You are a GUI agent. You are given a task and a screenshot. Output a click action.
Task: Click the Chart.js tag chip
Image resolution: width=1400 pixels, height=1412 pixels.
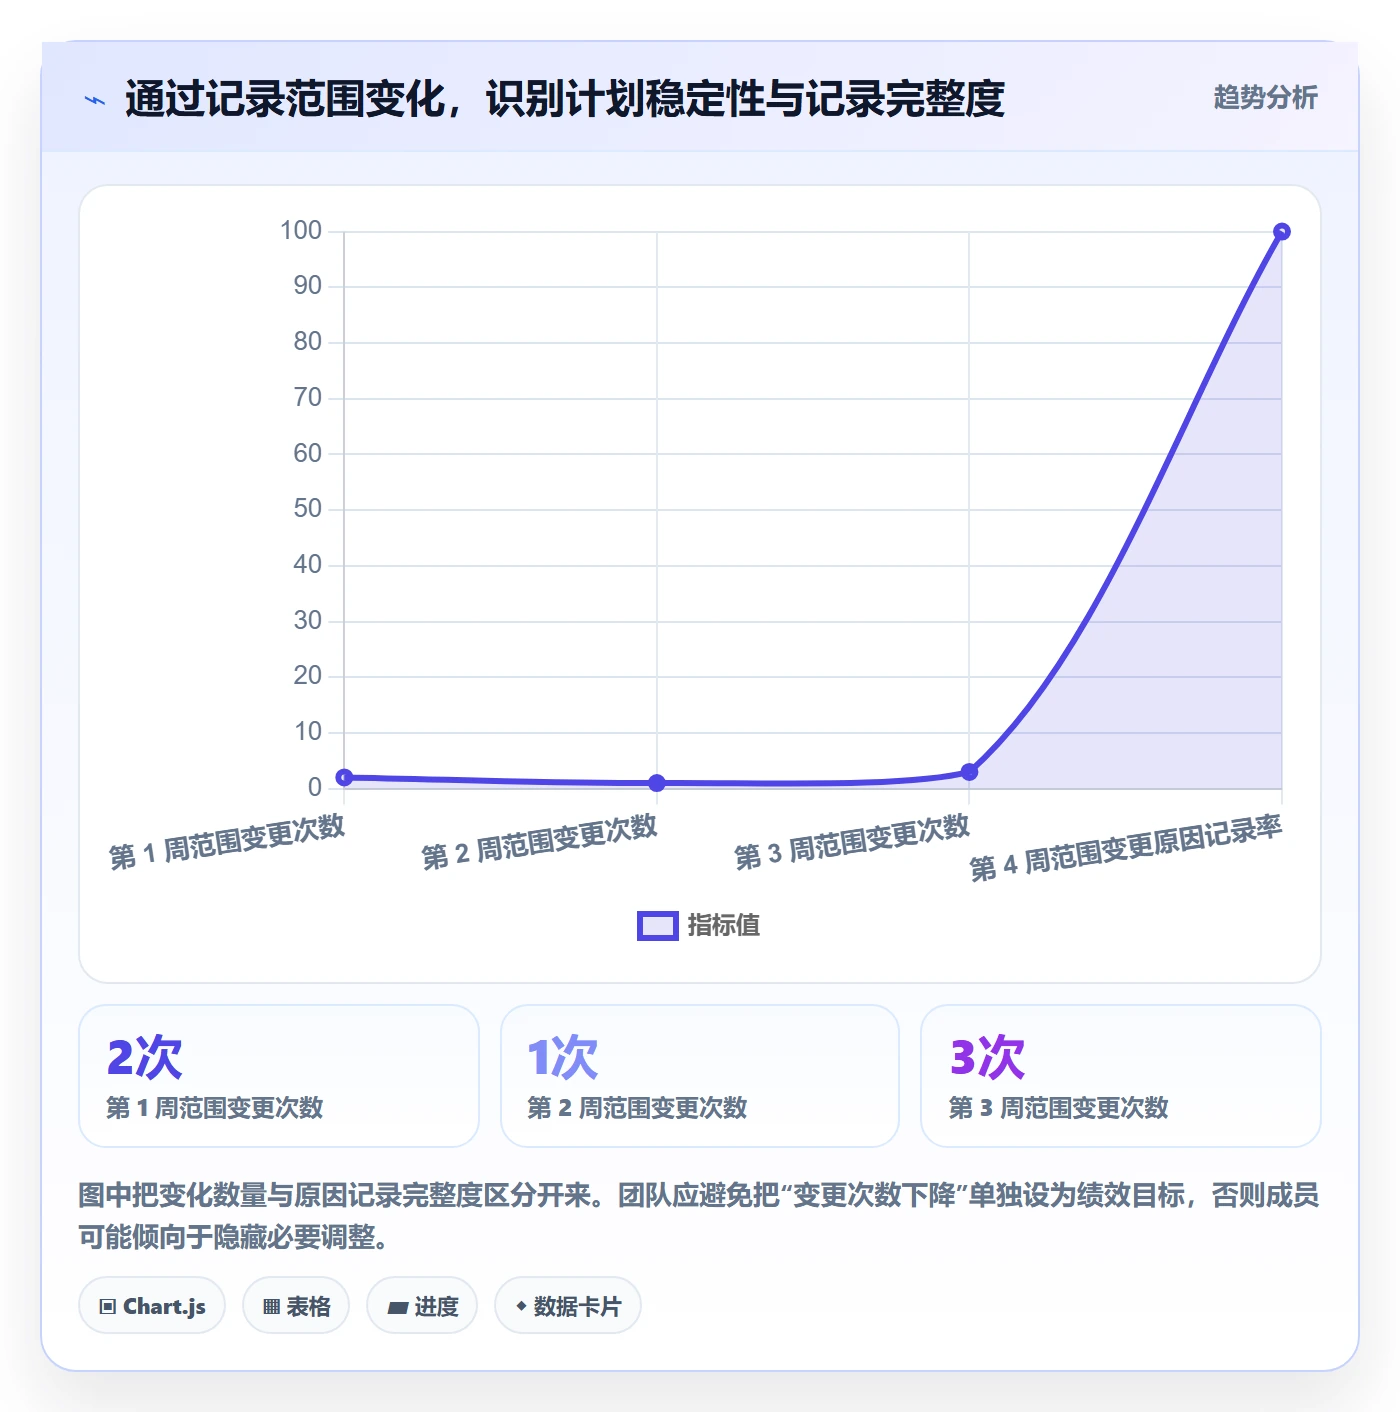[x=152, y=1306]
